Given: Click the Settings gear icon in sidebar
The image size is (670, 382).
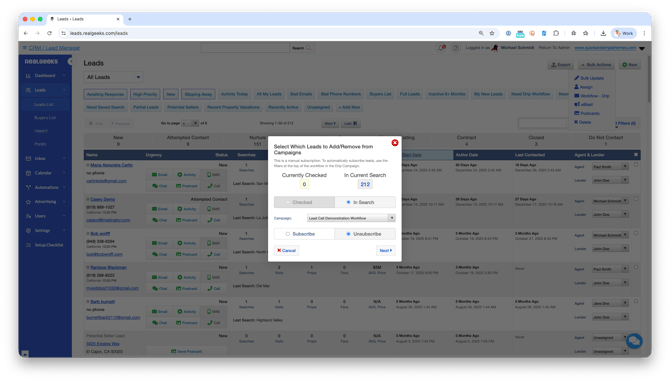Looking at the screenshot, I should point(28,231).
